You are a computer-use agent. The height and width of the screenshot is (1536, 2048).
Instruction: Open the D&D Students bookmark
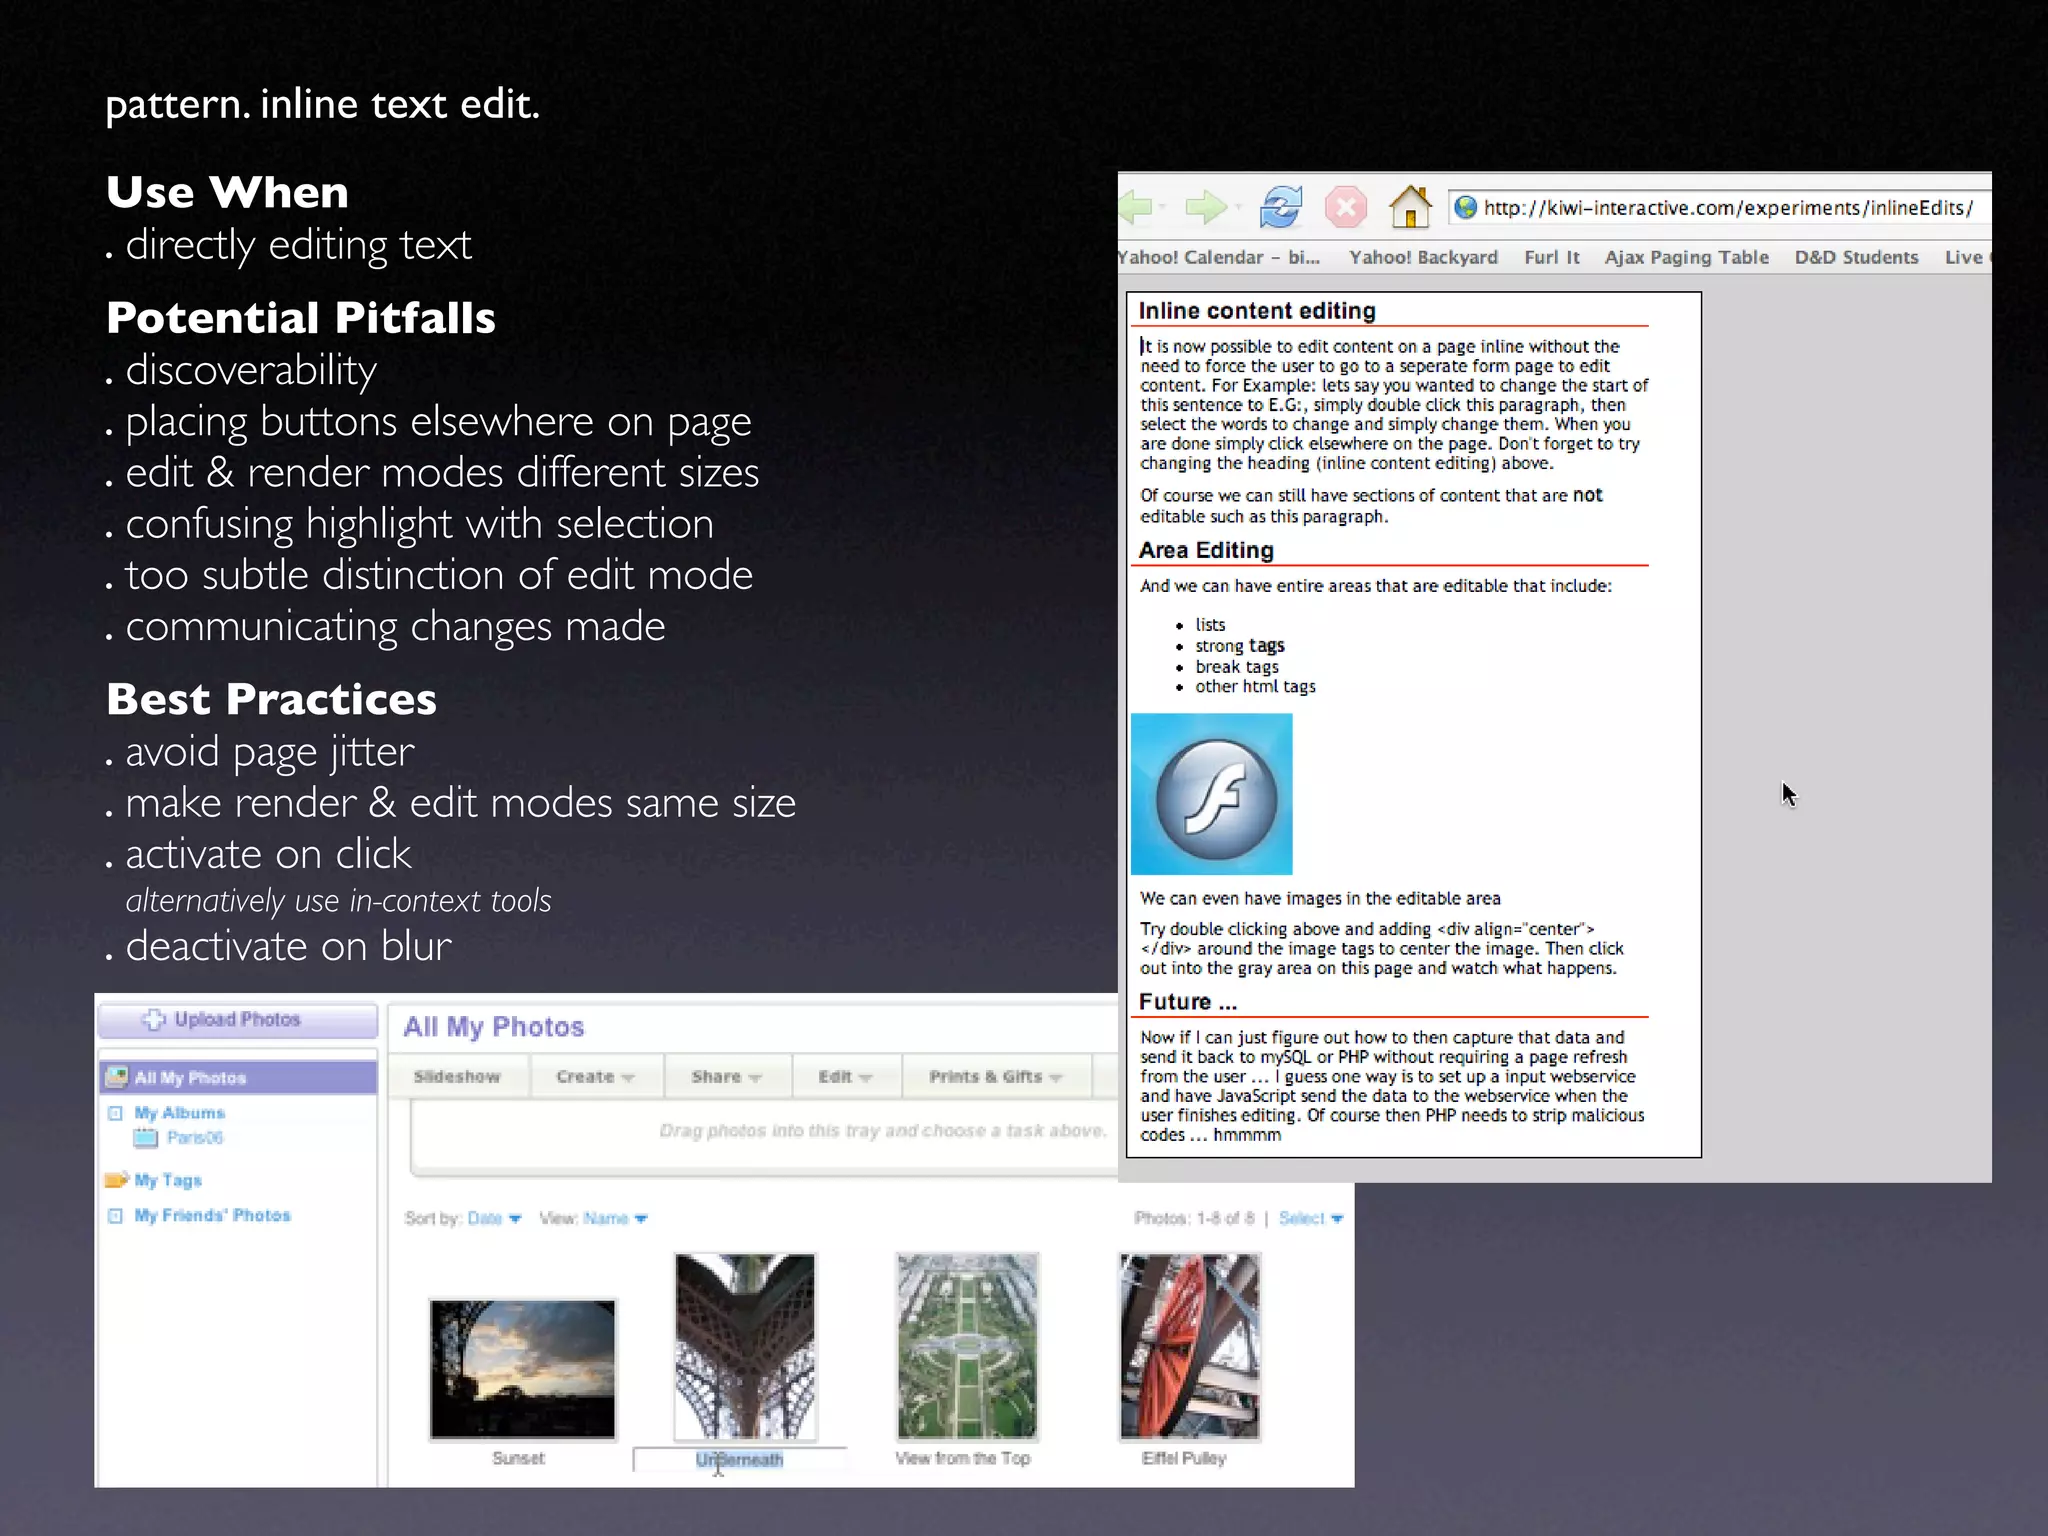(1856, 257)
